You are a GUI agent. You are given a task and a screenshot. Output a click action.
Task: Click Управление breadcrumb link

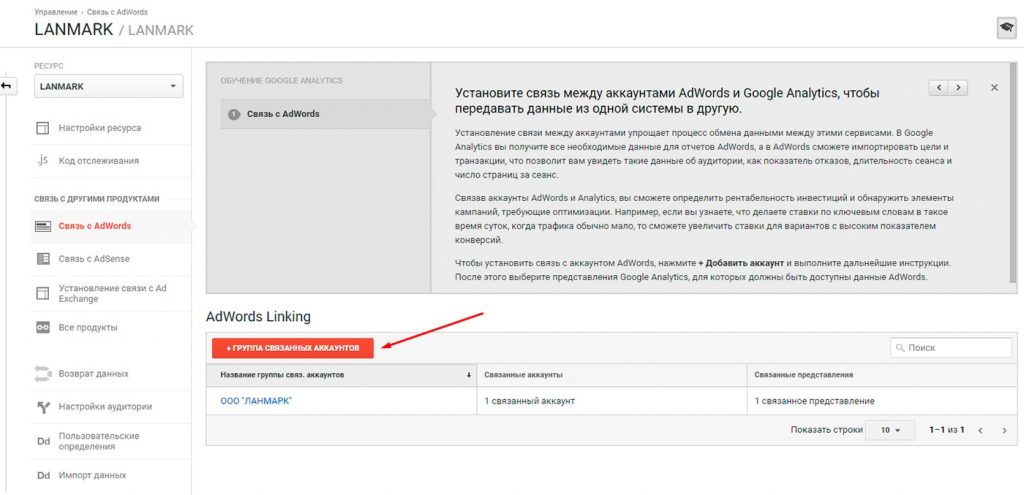55,12
